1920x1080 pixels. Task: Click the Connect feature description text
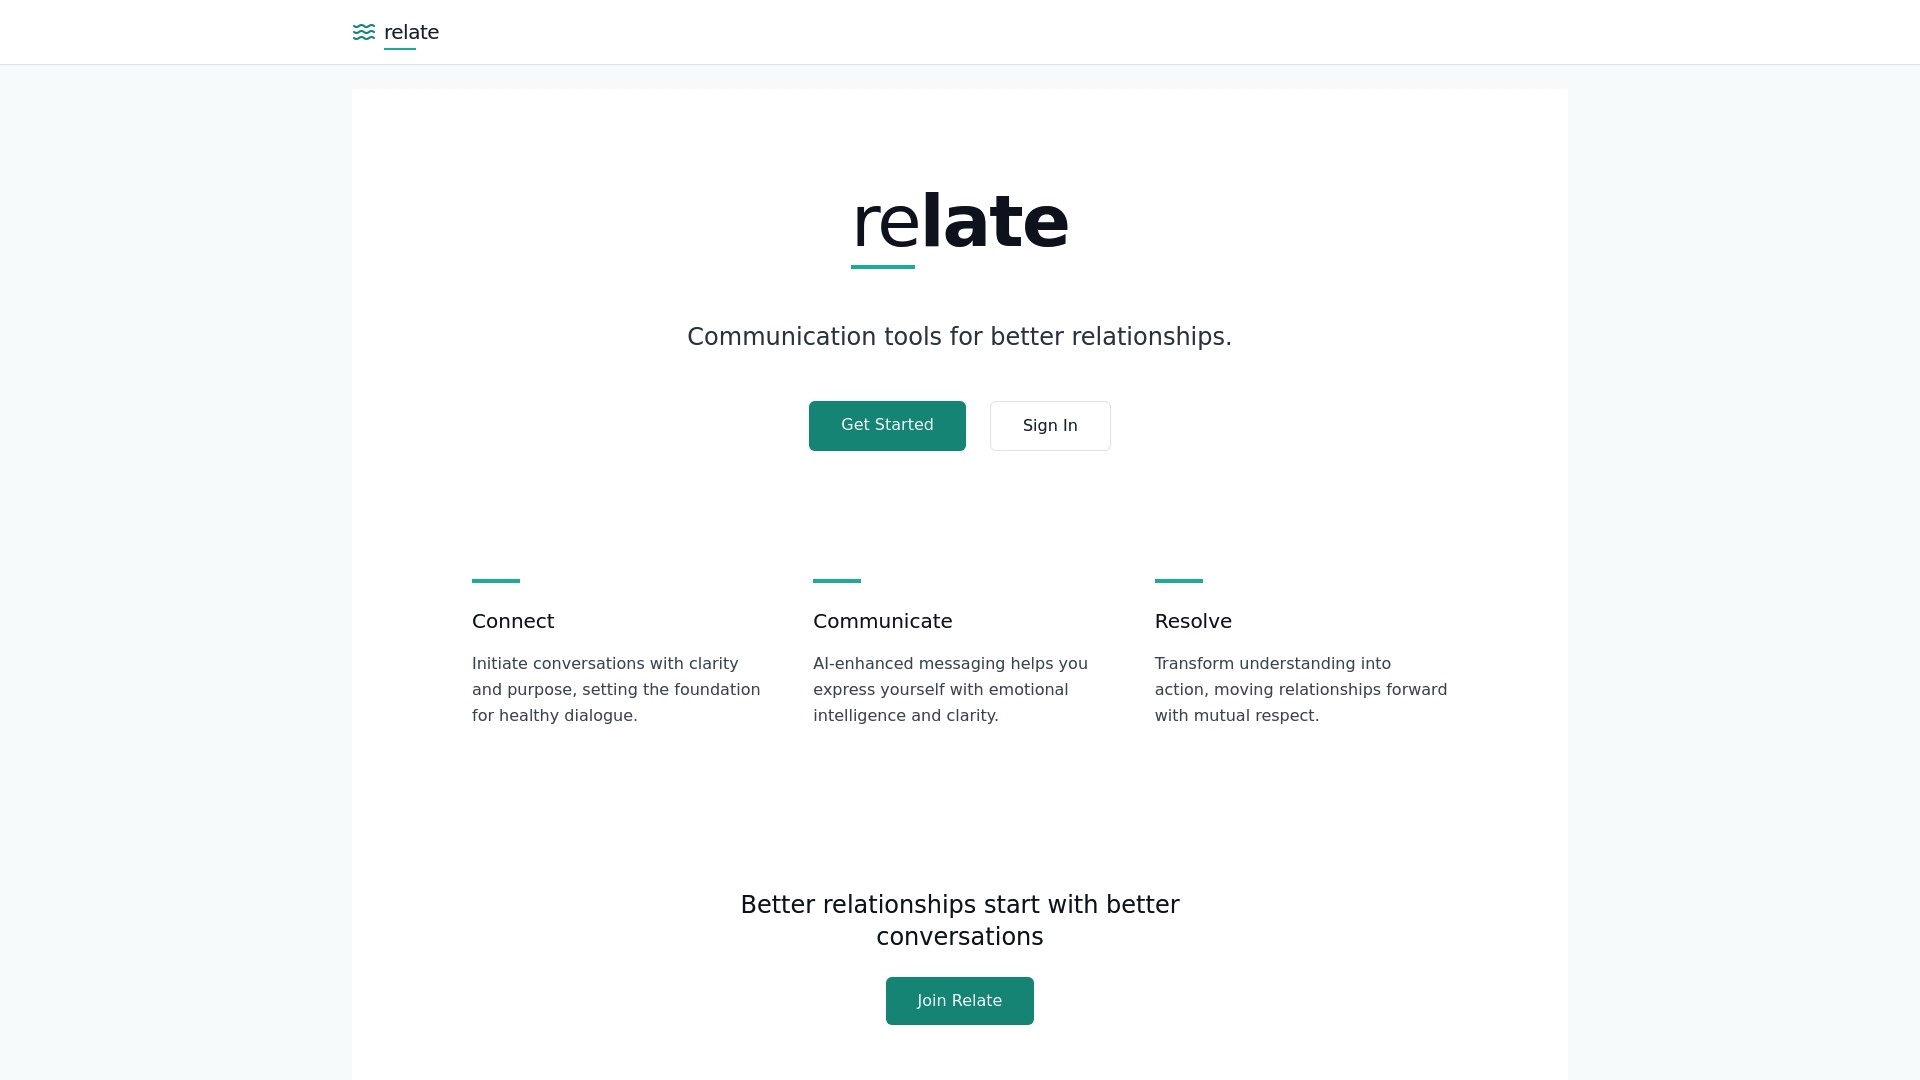pos(615,689)
